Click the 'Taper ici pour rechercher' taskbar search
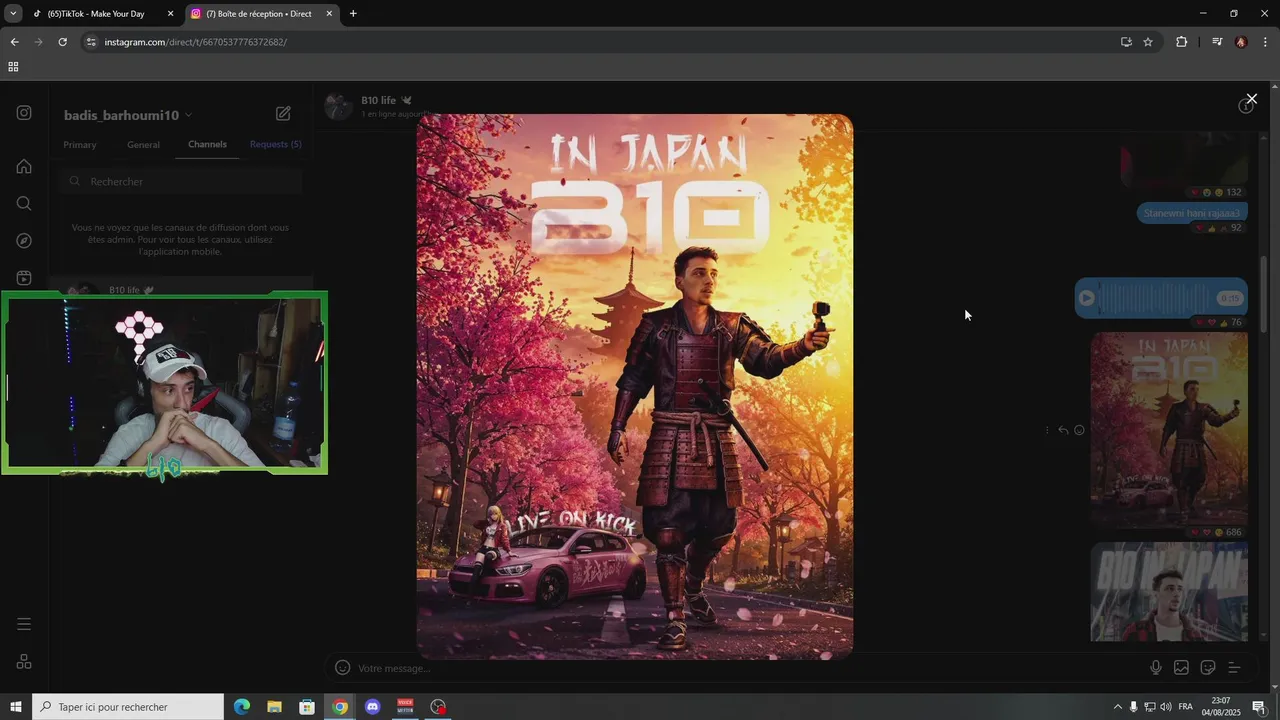Screen dimensions: 1280x720 click(128, 707)
